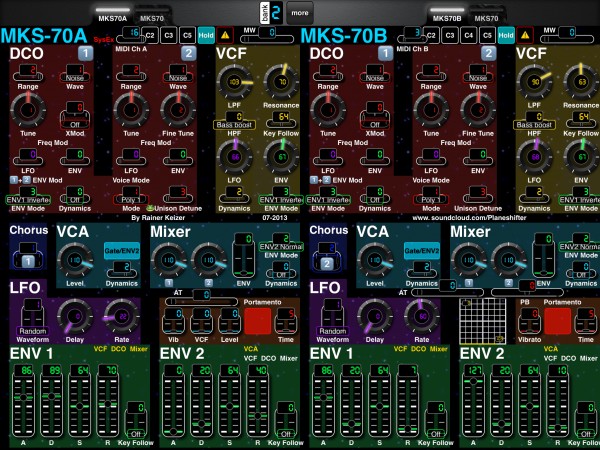
Task: Toggle MKS-70A ENV 1 Key Follow Off switch
Action: coord(136,420)
